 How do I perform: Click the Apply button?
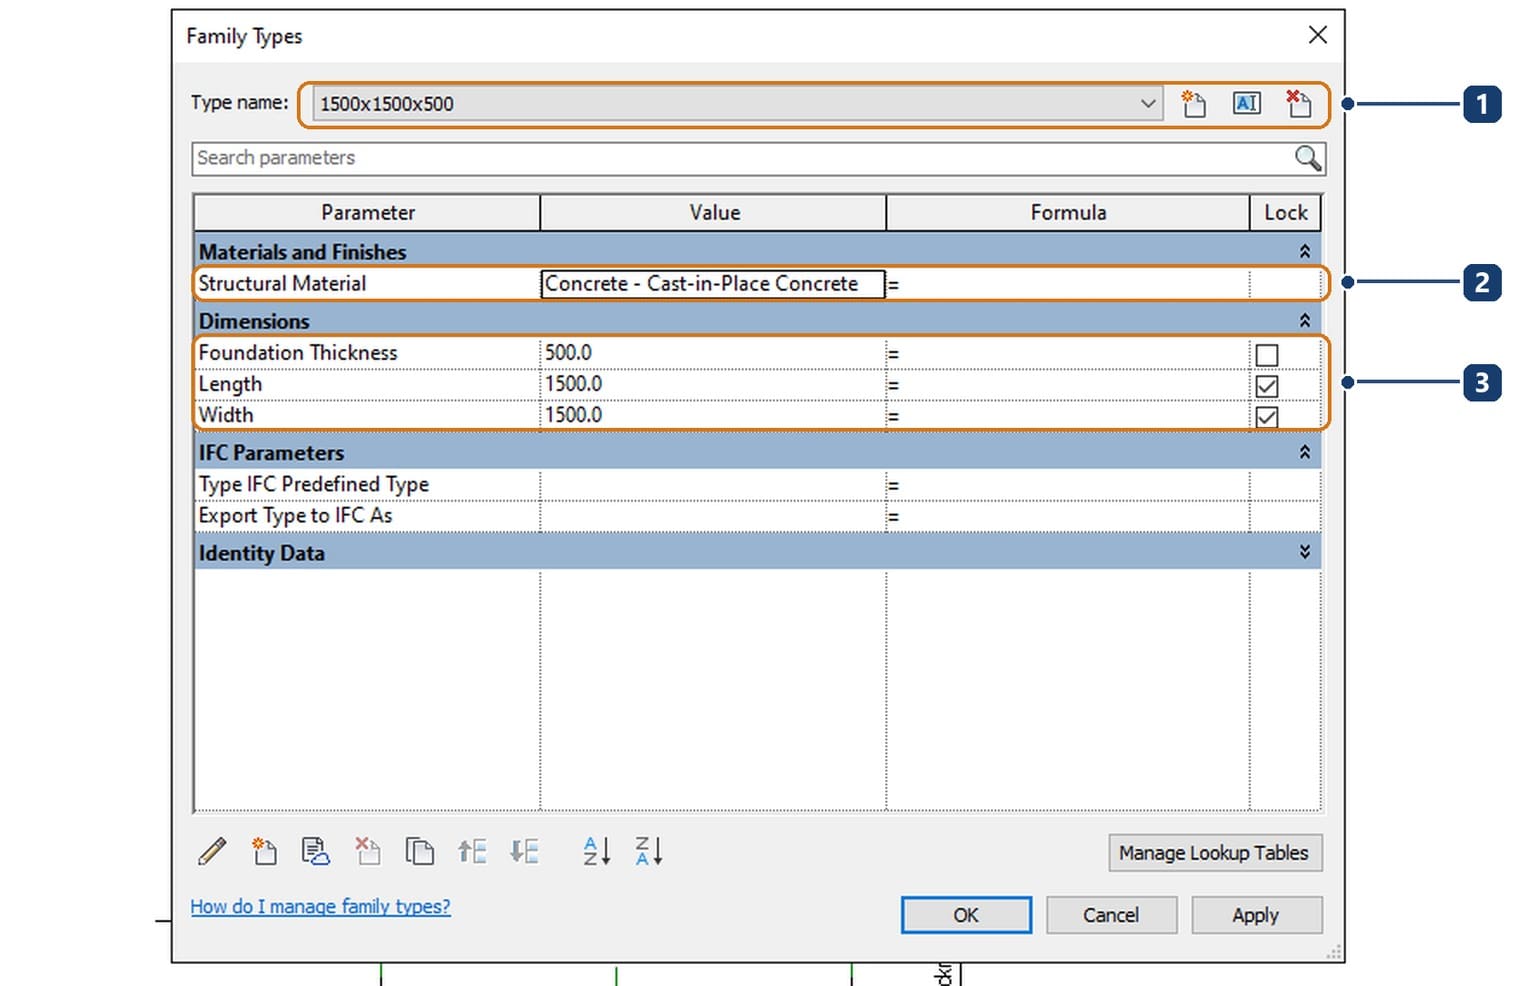(1256, 915)
